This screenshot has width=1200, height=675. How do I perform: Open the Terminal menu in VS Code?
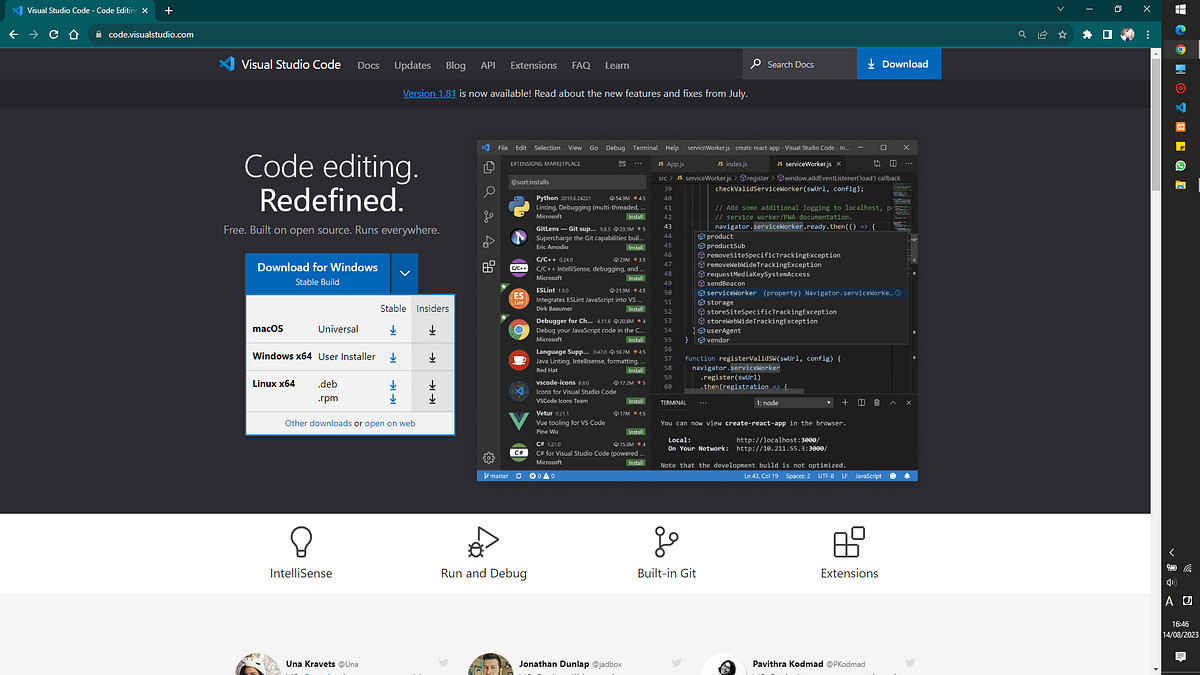coord(644,147)
